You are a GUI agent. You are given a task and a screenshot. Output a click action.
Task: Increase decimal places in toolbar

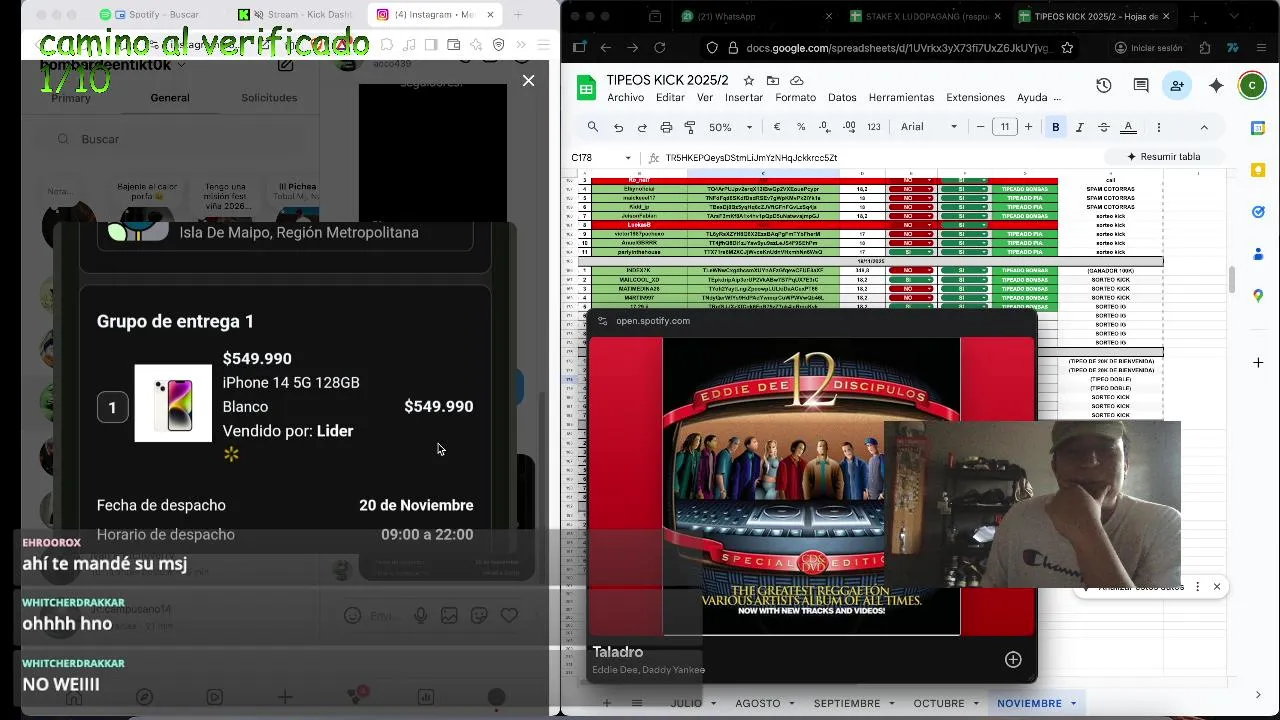[x=849, y=127]
